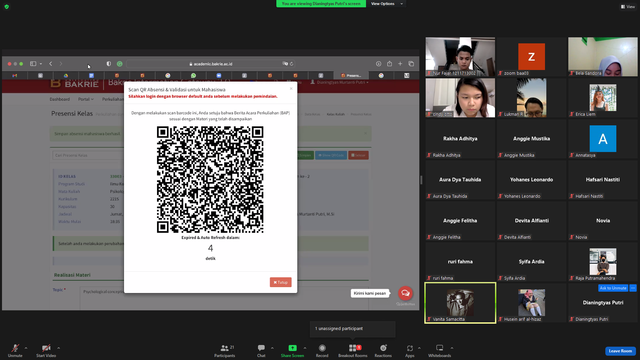
Task: Click the green Share Screen icon
Action: (293, 348)
